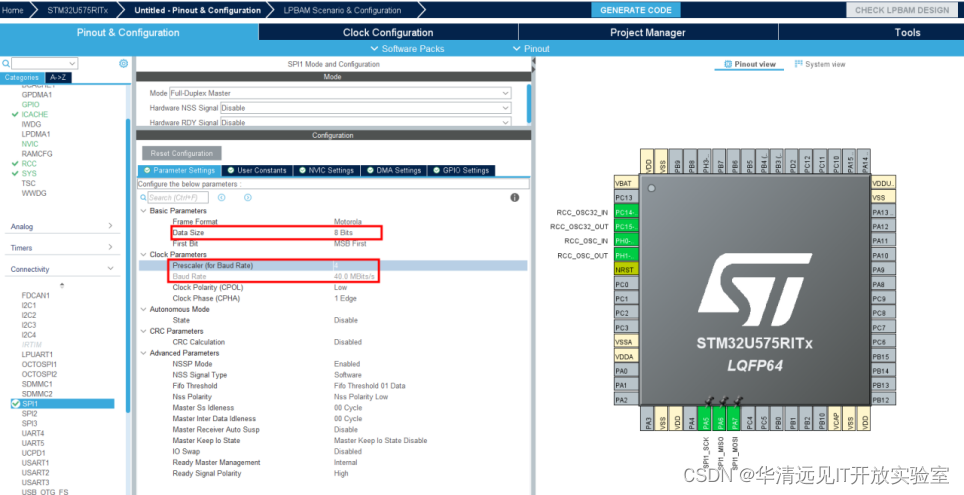Click GENERATE CODE button
This screenshot has height=495, width=964.
coord(636,10)
